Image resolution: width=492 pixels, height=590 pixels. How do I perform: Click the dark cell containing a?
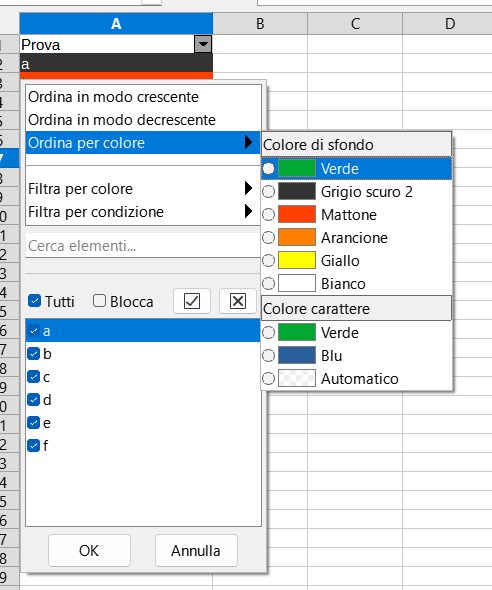coord(116,63)
